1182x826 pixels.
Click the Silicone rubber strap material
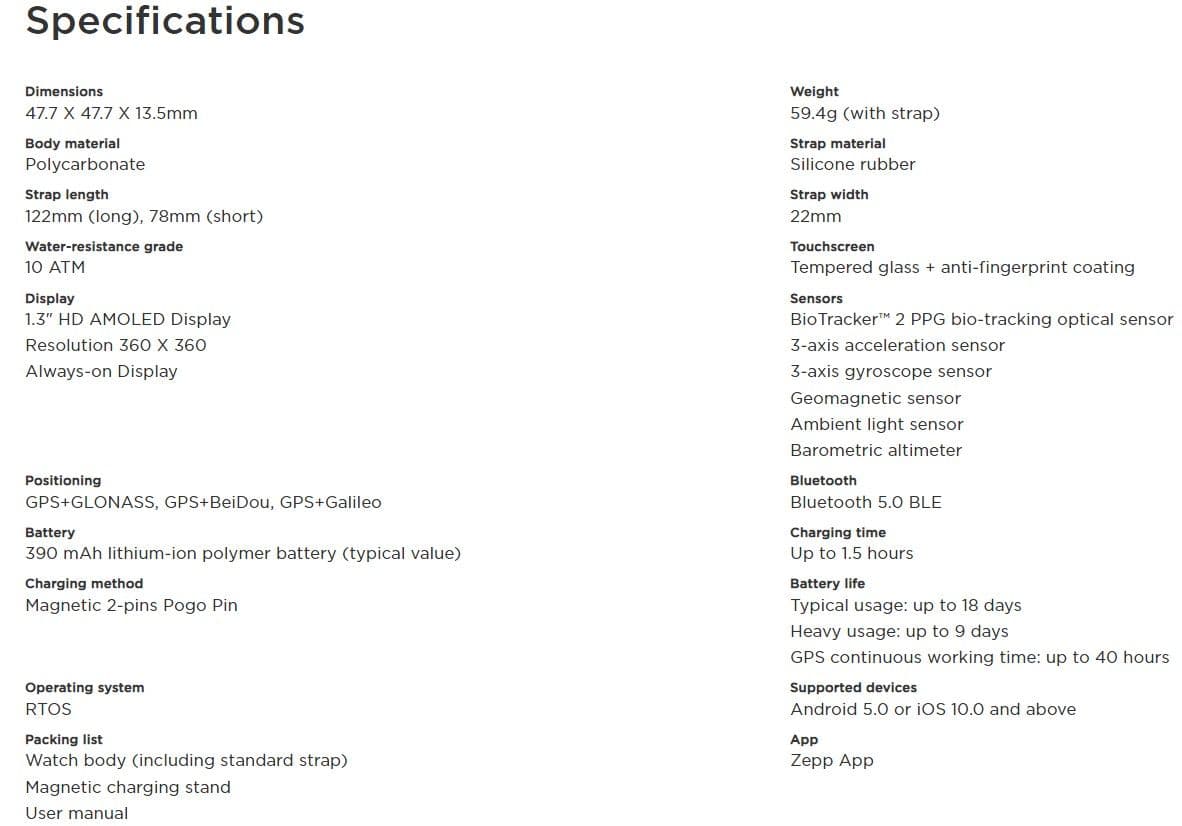tap(853, 164)
